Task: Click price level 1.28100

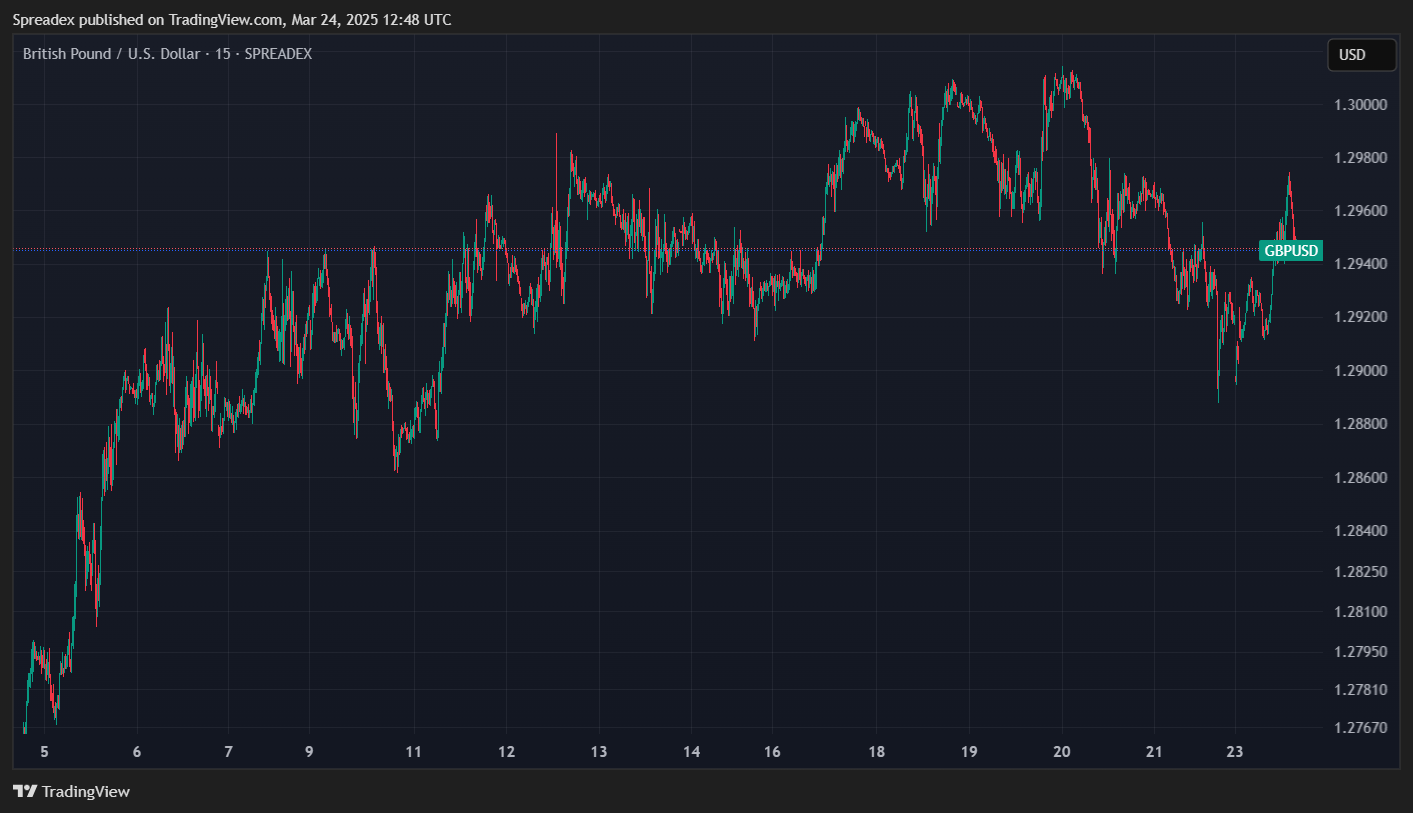Action: coord(1360,611)
